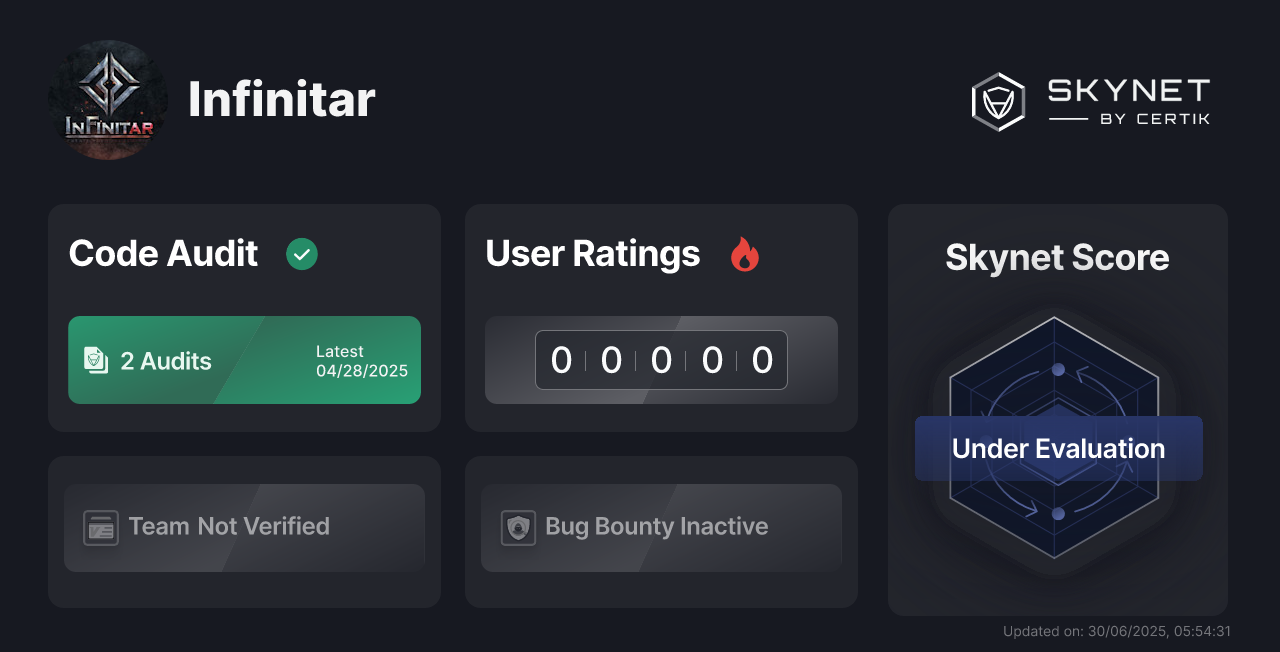This screenshot has height=652, width=1280.
Task: Click the team ID card icon
Action: tap(101, 527)
